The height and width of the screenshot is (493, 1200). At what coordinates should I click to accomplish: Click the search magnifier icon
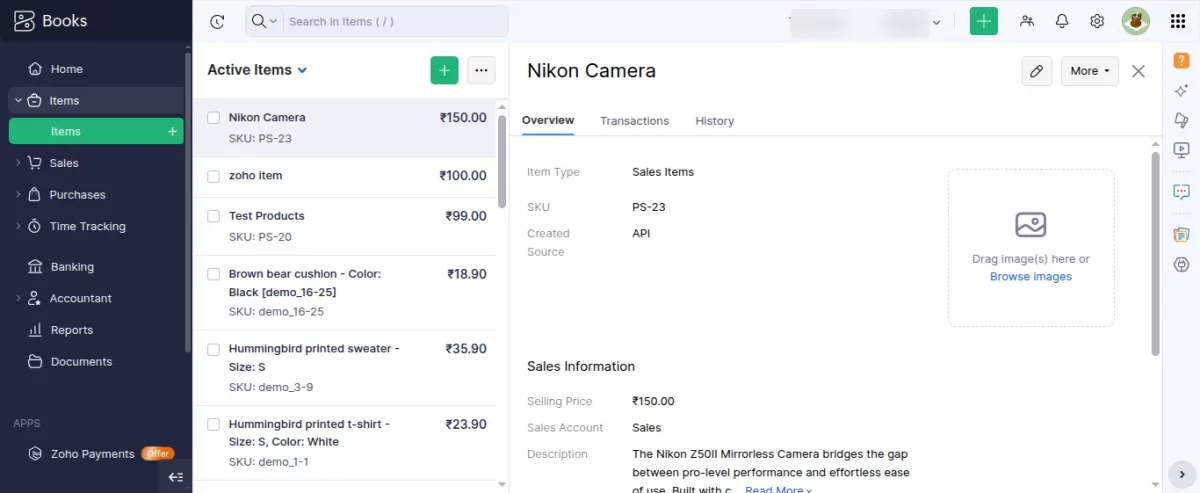click(x=259, y=21)
